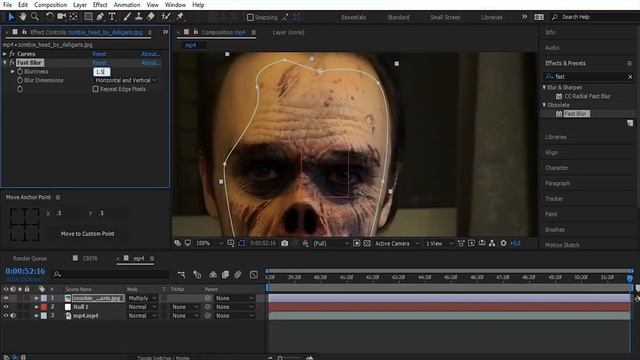Viewport: 640px width, 360px height.
Task: Clear the effects search field
Action: click(x=630, y=77)
